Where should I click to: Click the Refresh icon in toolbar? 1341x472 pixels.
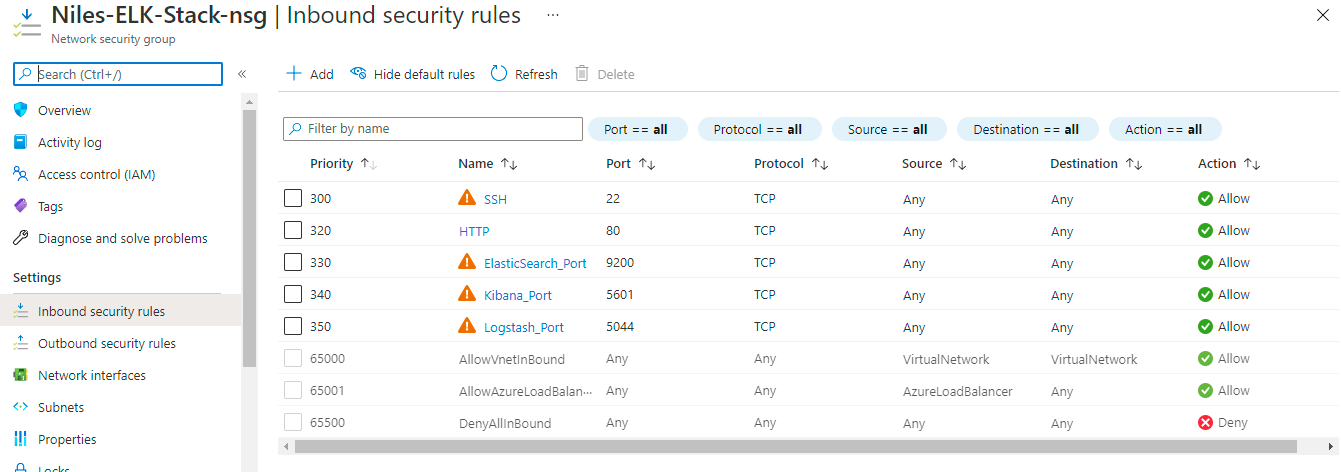tap(499, 74)
